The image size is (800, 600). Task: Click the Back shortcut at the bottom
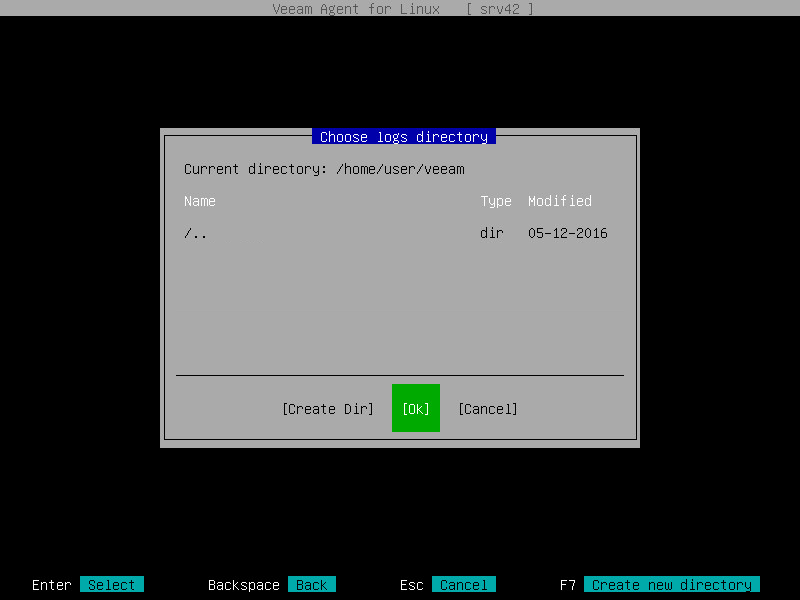click(x=310, y=585)
